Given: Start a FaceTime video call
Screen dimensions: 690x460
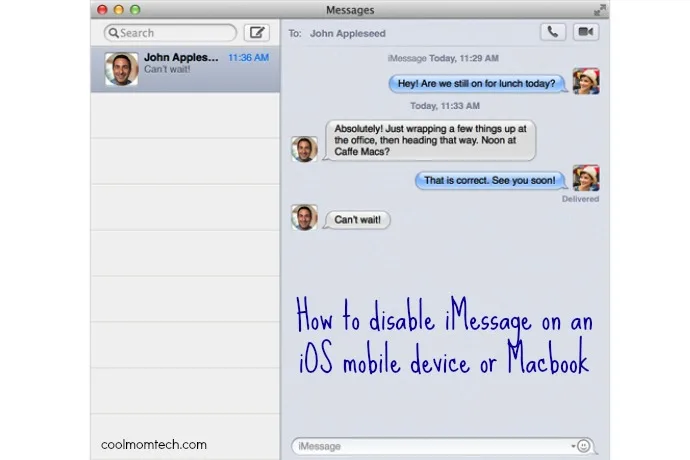Looking at the screenshot, I should coord(586,32).
